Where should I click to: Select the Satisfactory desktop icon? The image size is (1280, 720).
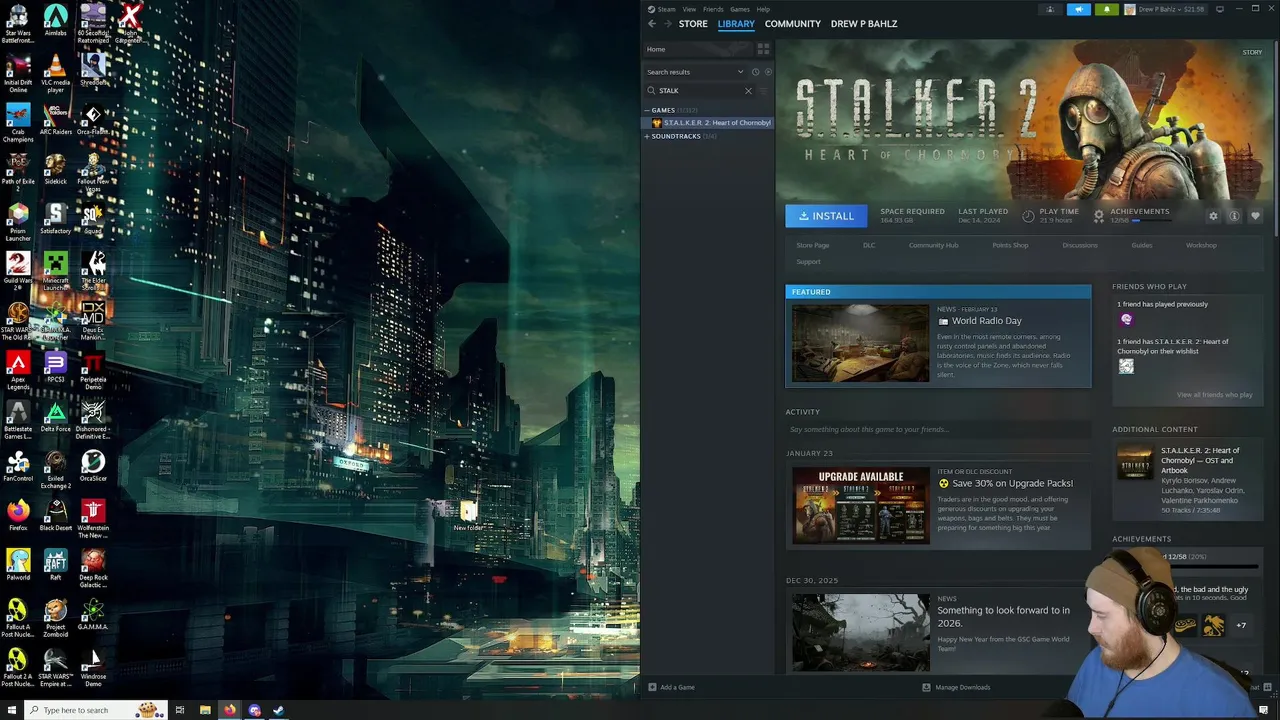point(55,218)
